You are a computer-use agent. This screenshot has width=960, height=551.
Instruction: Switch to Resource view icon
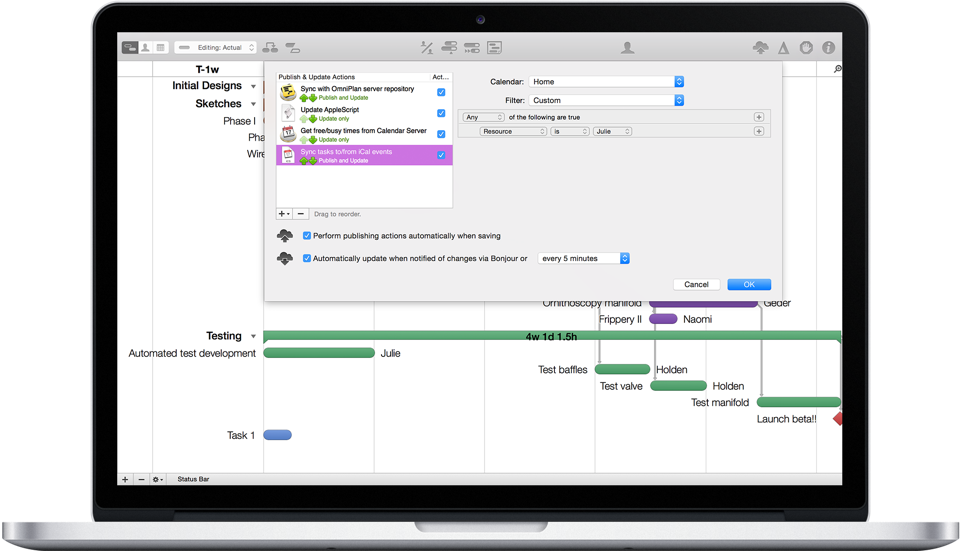pos(145,48)
